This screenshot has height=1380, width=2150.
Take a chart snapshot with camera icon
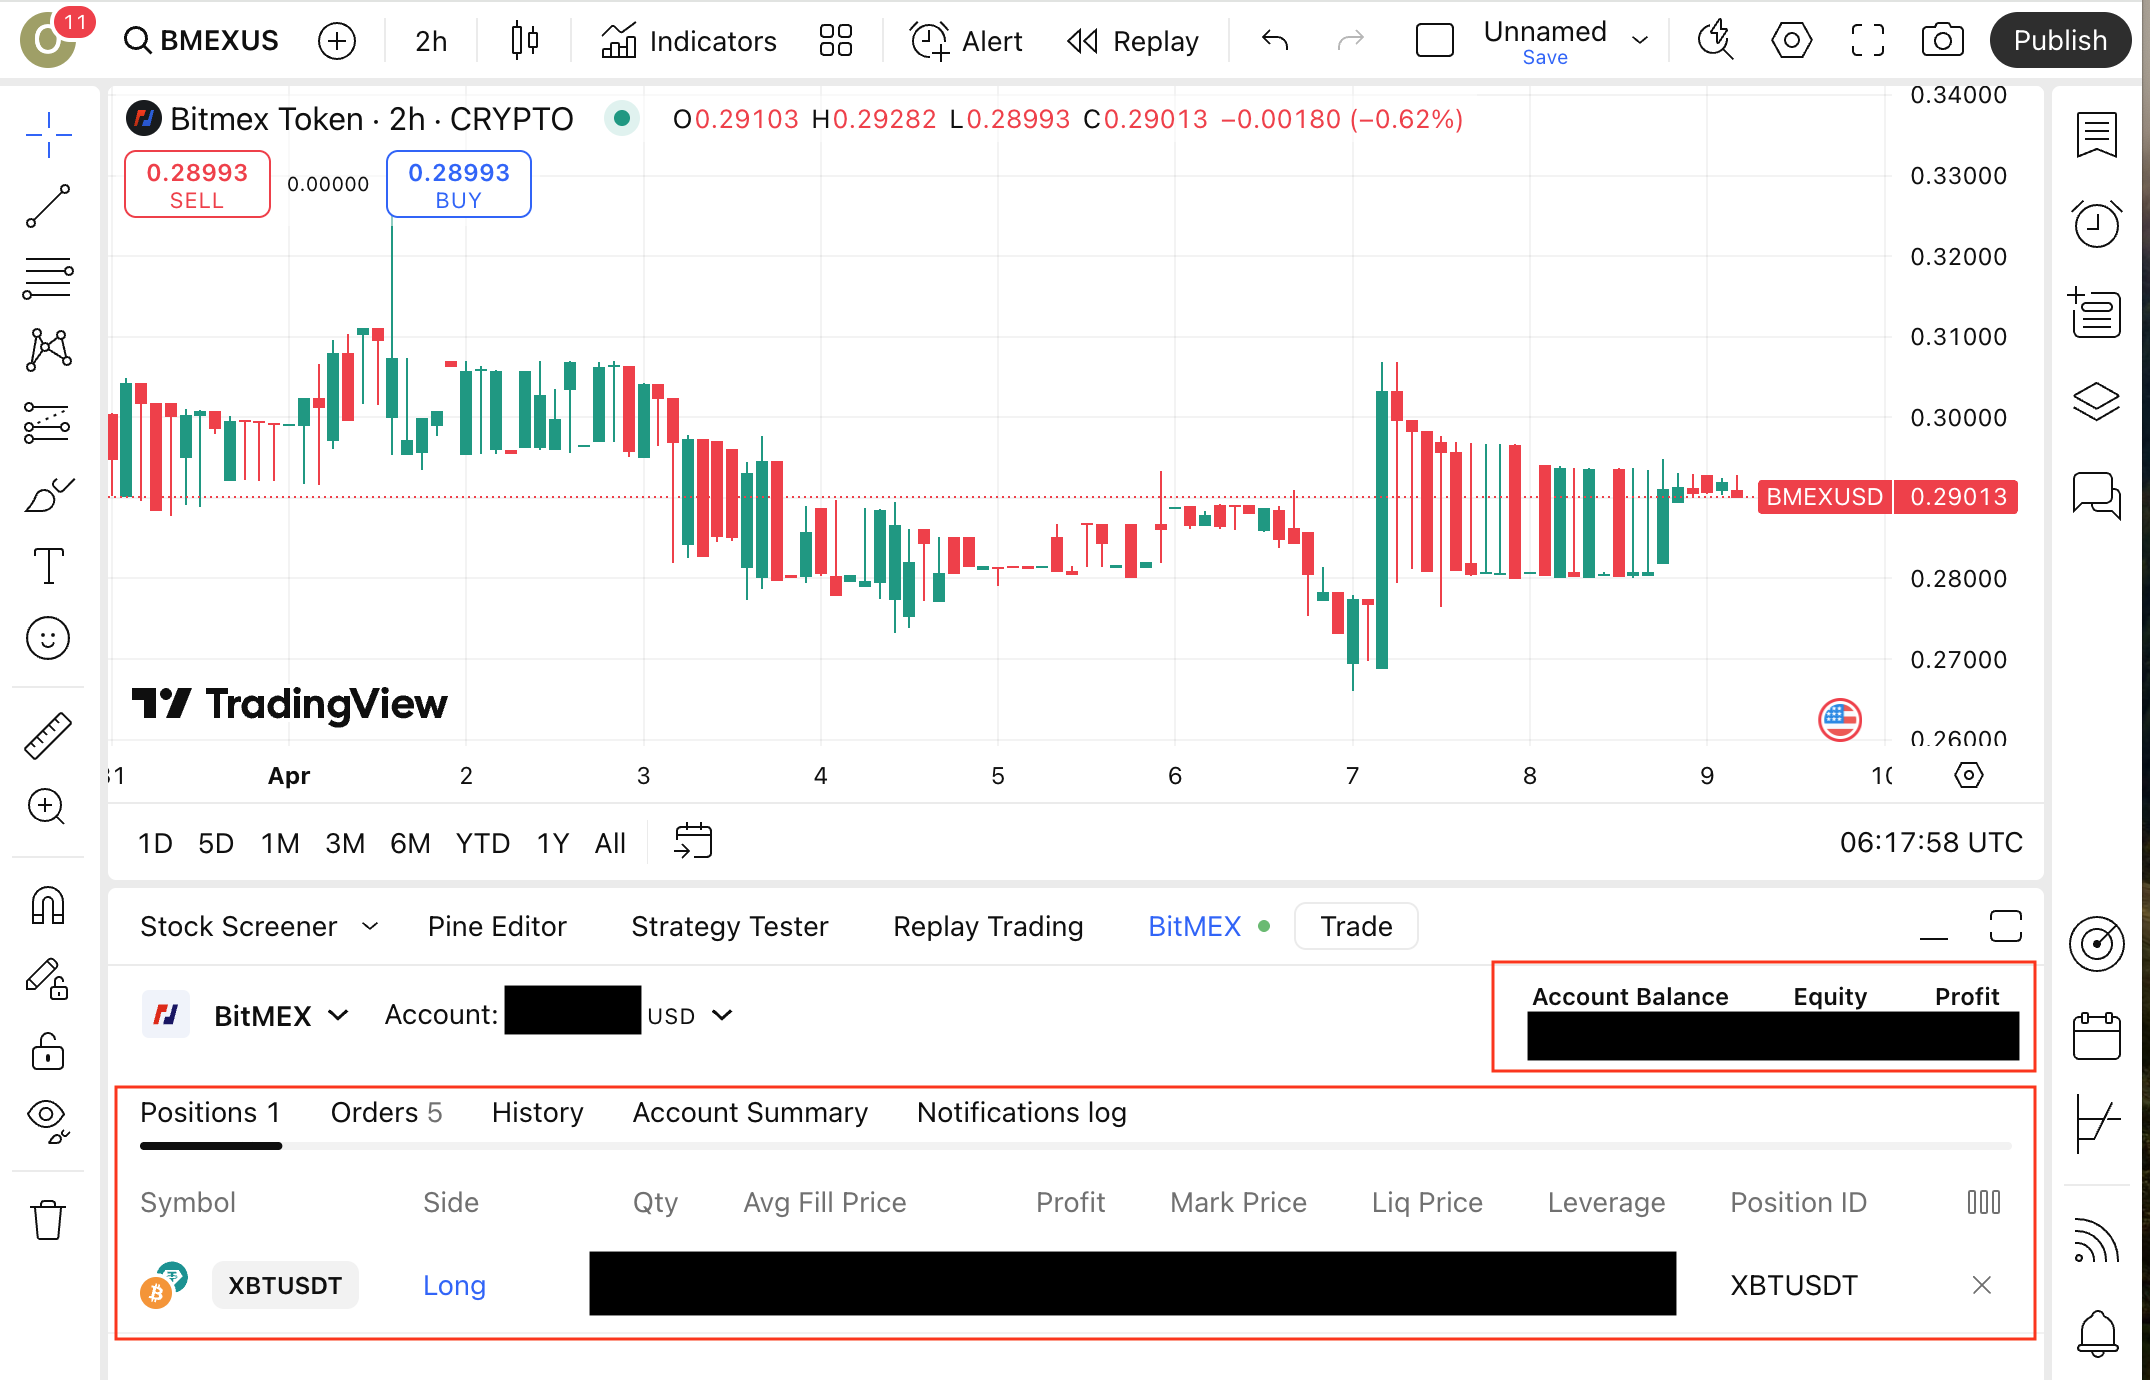[x=1942, y=41]
